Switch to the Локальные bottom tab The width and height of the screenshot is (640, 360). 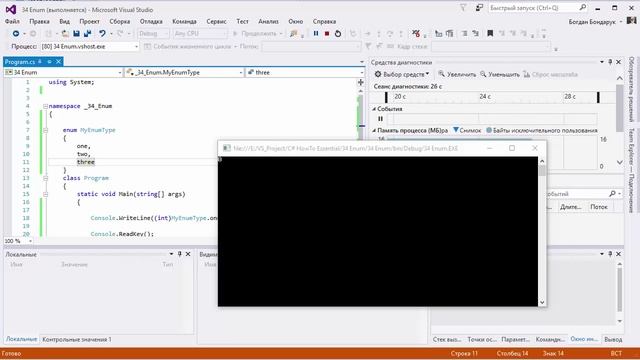coord(21,340)
